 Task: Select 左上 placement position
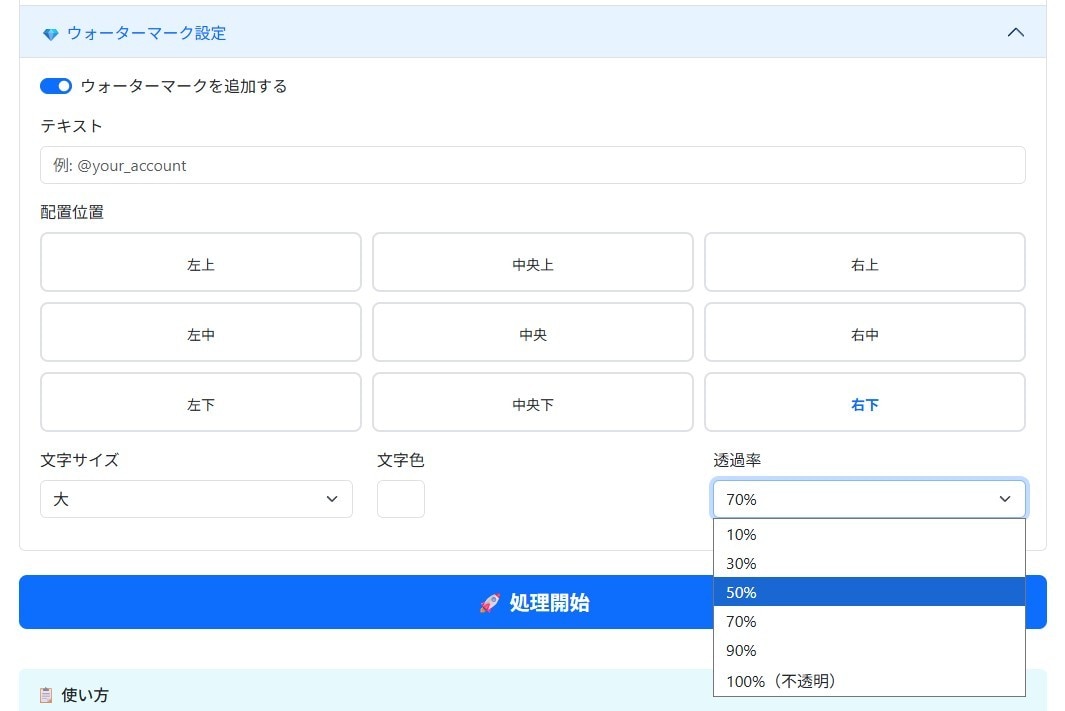point(200,262)
